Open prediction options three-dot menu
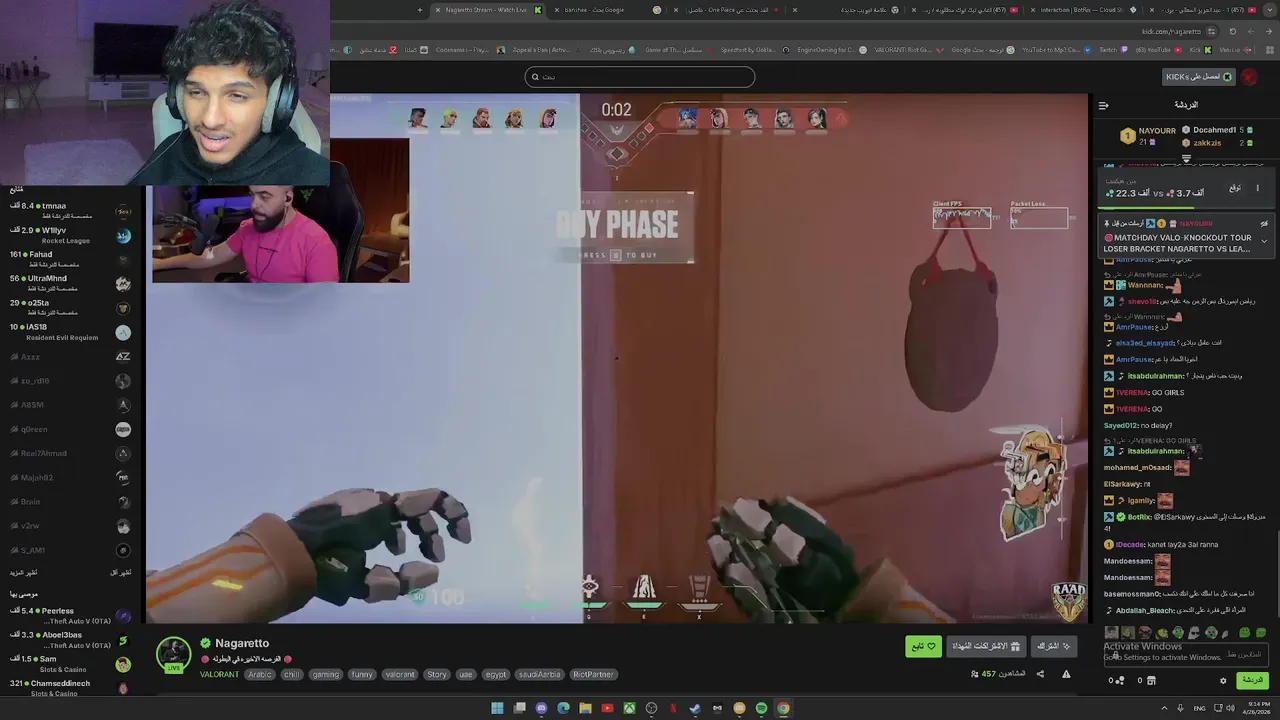The image size is (1280, 720). 1258,188
